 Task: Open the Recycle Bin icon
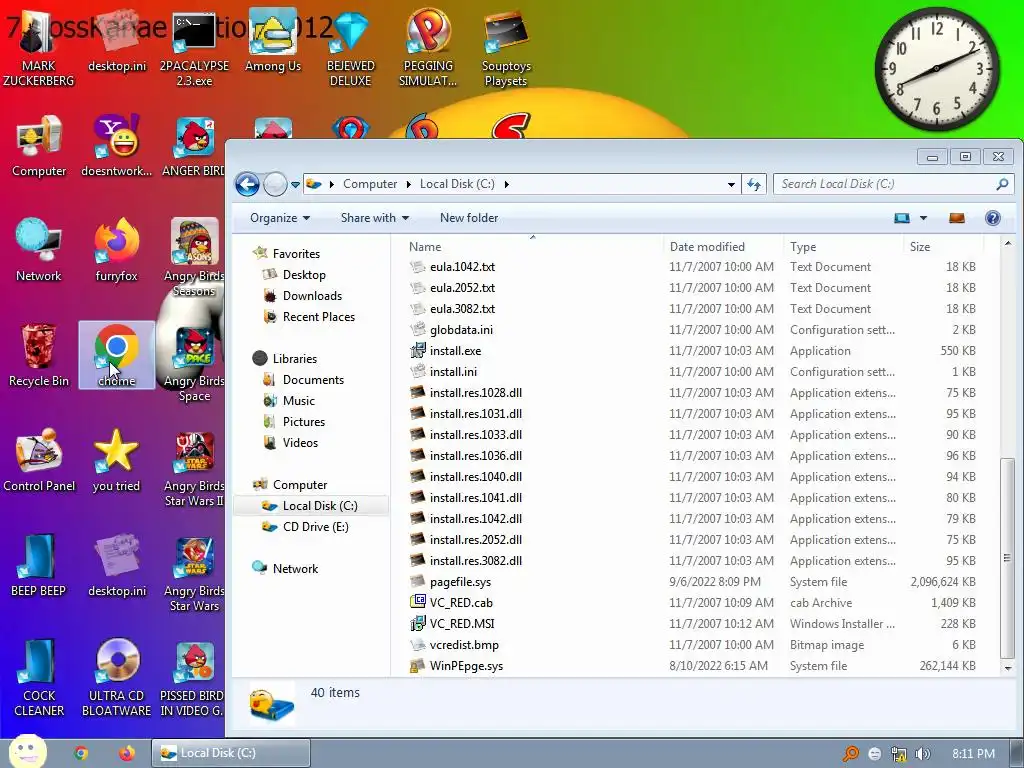39,355
